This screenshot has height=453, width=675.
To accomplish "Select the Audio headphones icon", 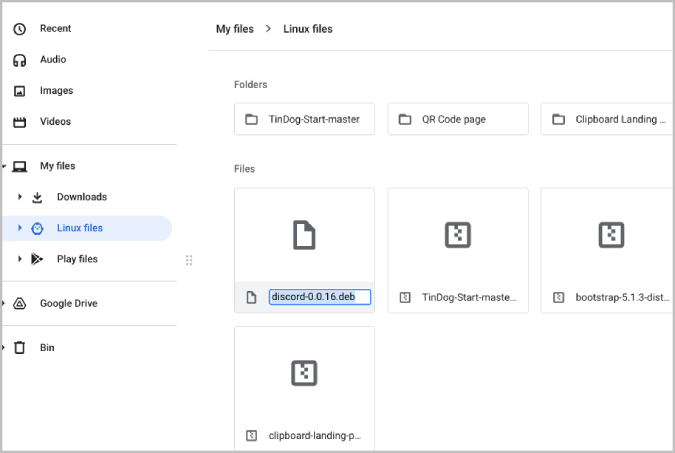I will tap(19, 60).
